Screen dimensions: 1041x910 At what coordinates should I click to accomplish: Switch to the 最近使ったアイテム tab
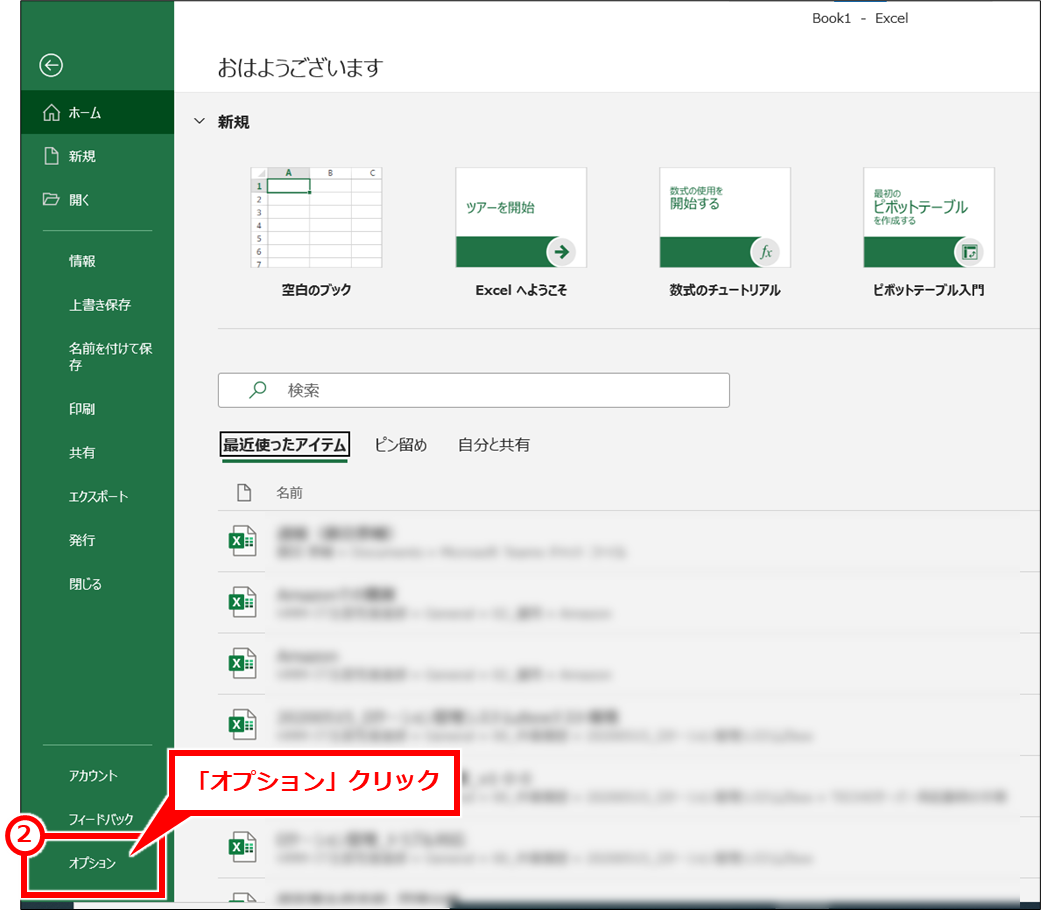point(284,445)
